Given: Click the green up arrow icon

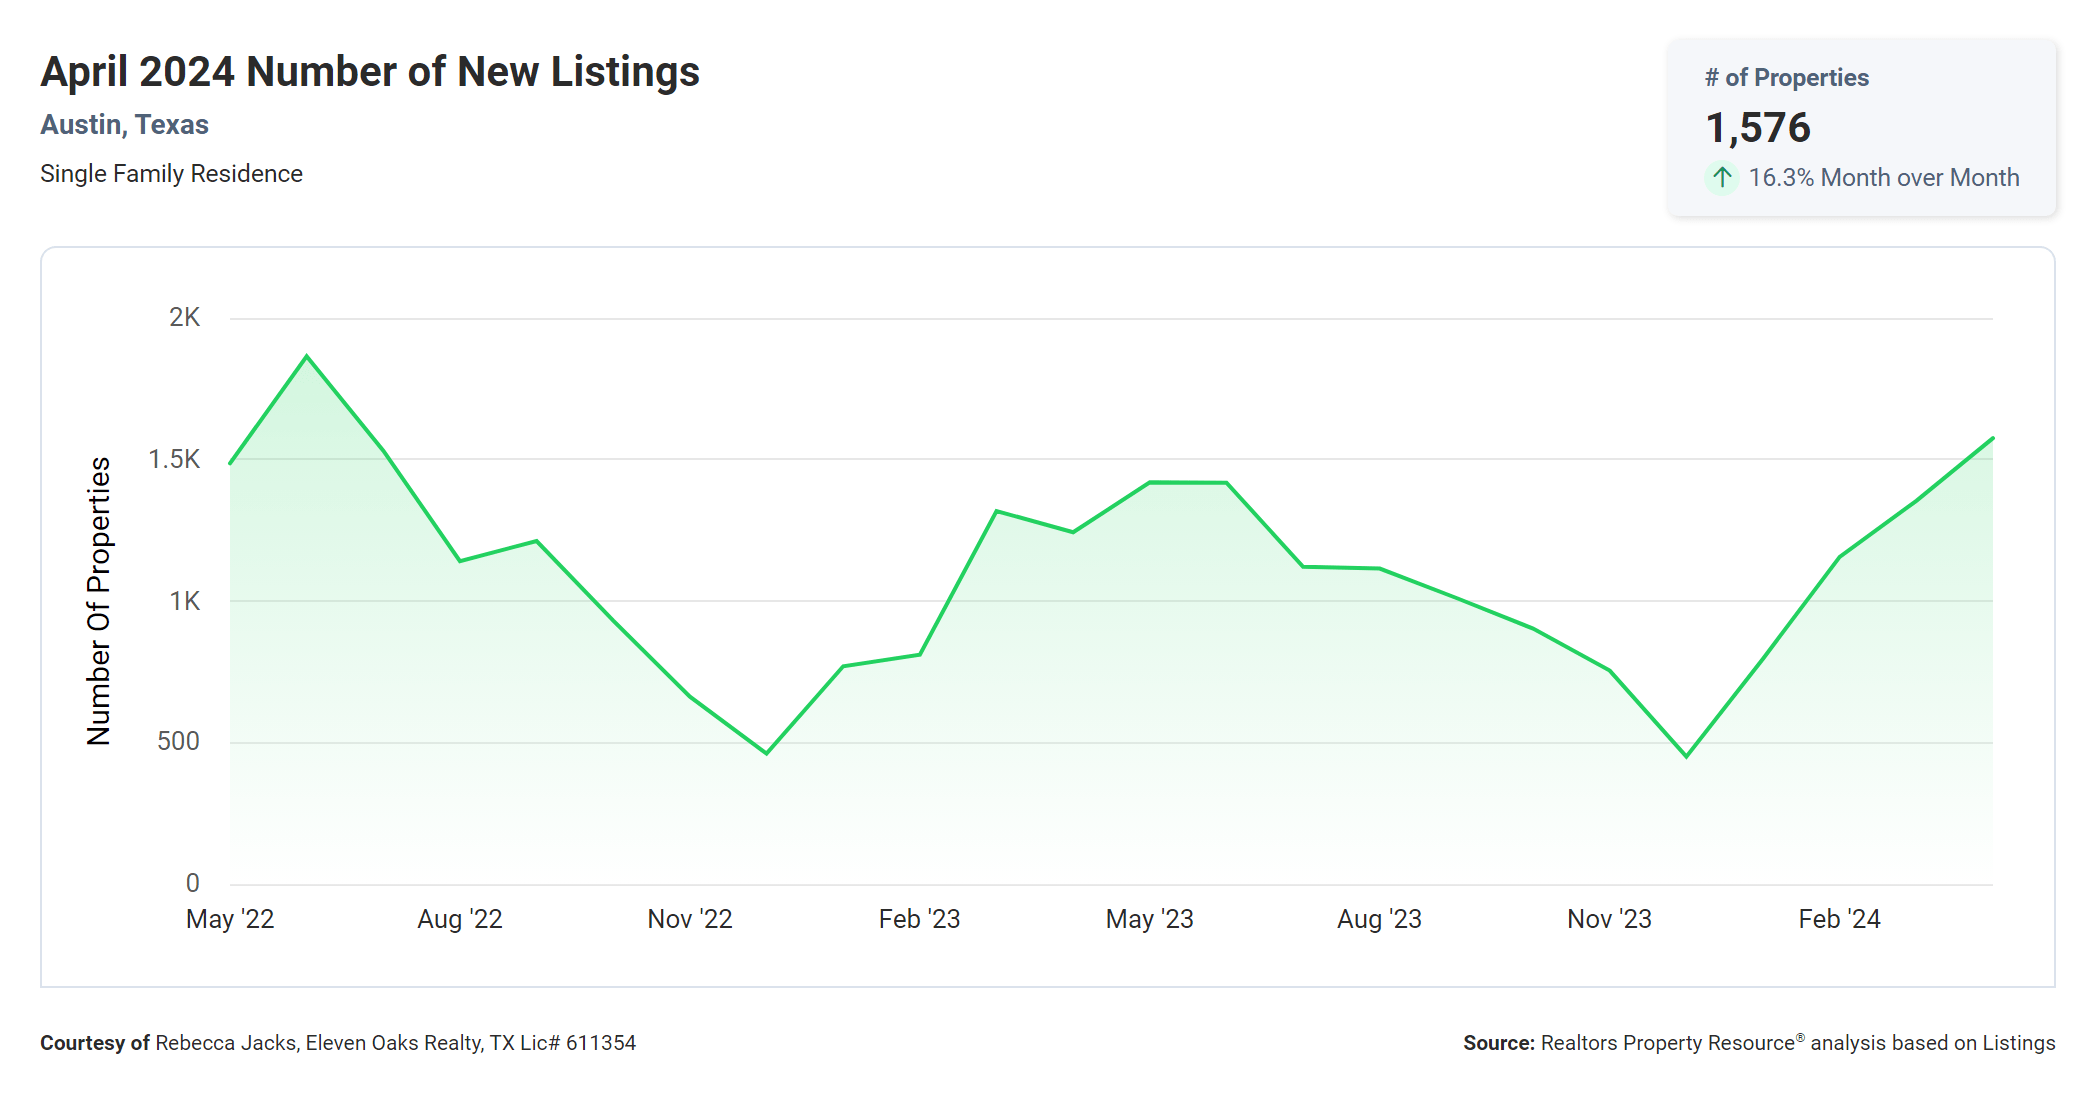Looking at the screenshot, I should pyautogui.click(x=1721, y=178).
